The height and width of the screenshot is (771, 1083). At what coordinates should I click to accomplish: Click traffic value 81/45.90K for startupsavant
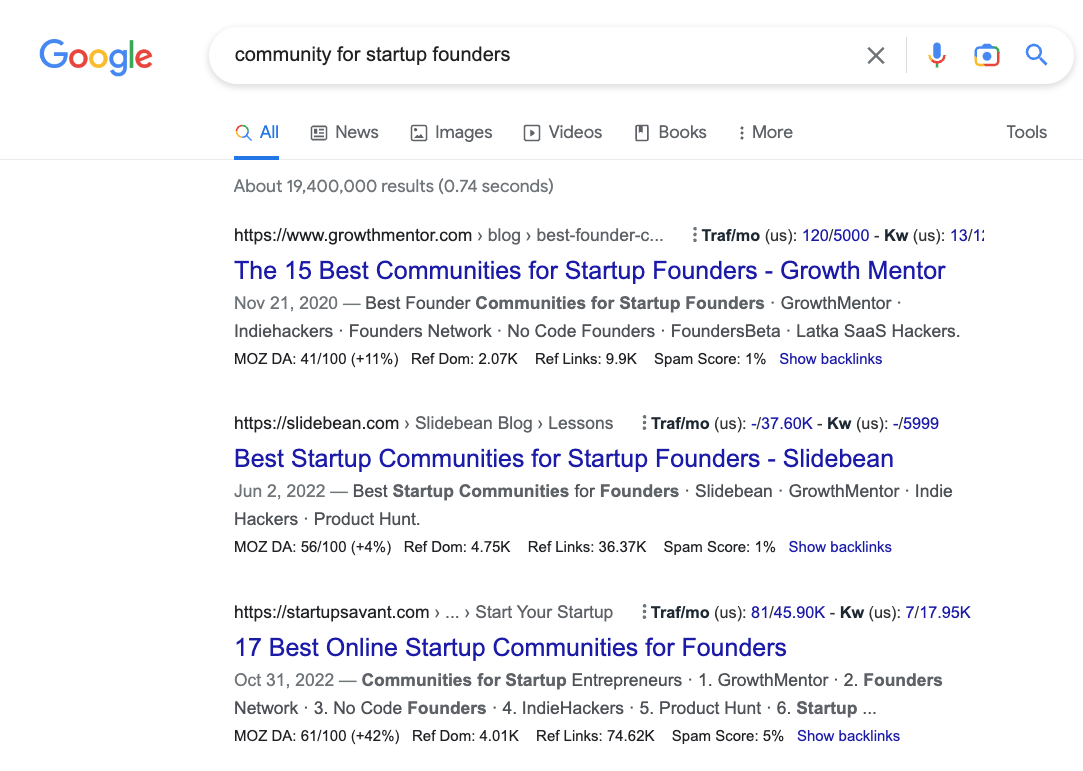787,612
